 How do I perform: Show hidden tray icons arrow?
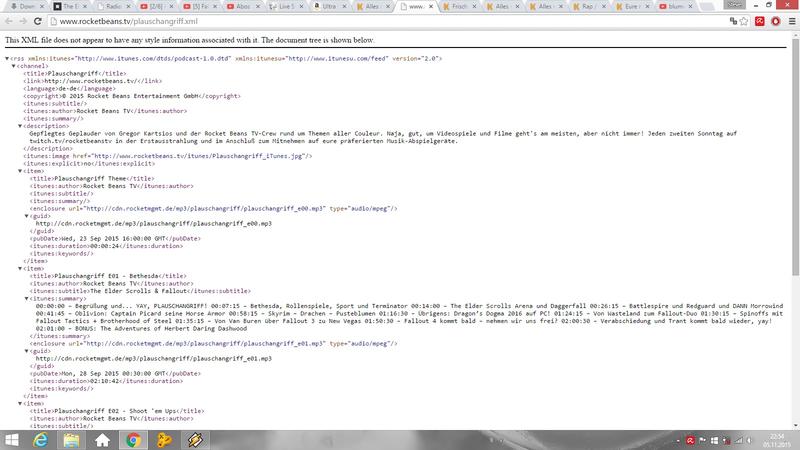pos(678,440)
